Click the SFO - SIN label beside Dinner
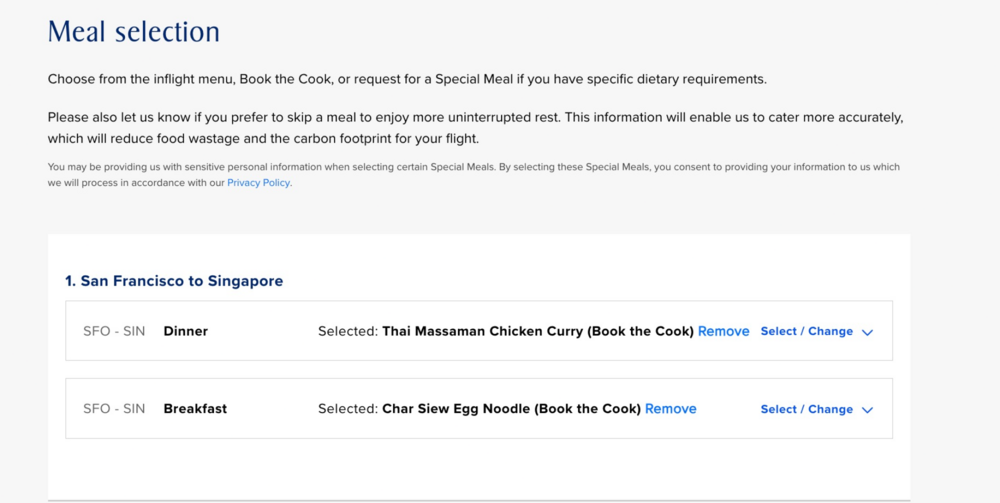 [114, 331]
